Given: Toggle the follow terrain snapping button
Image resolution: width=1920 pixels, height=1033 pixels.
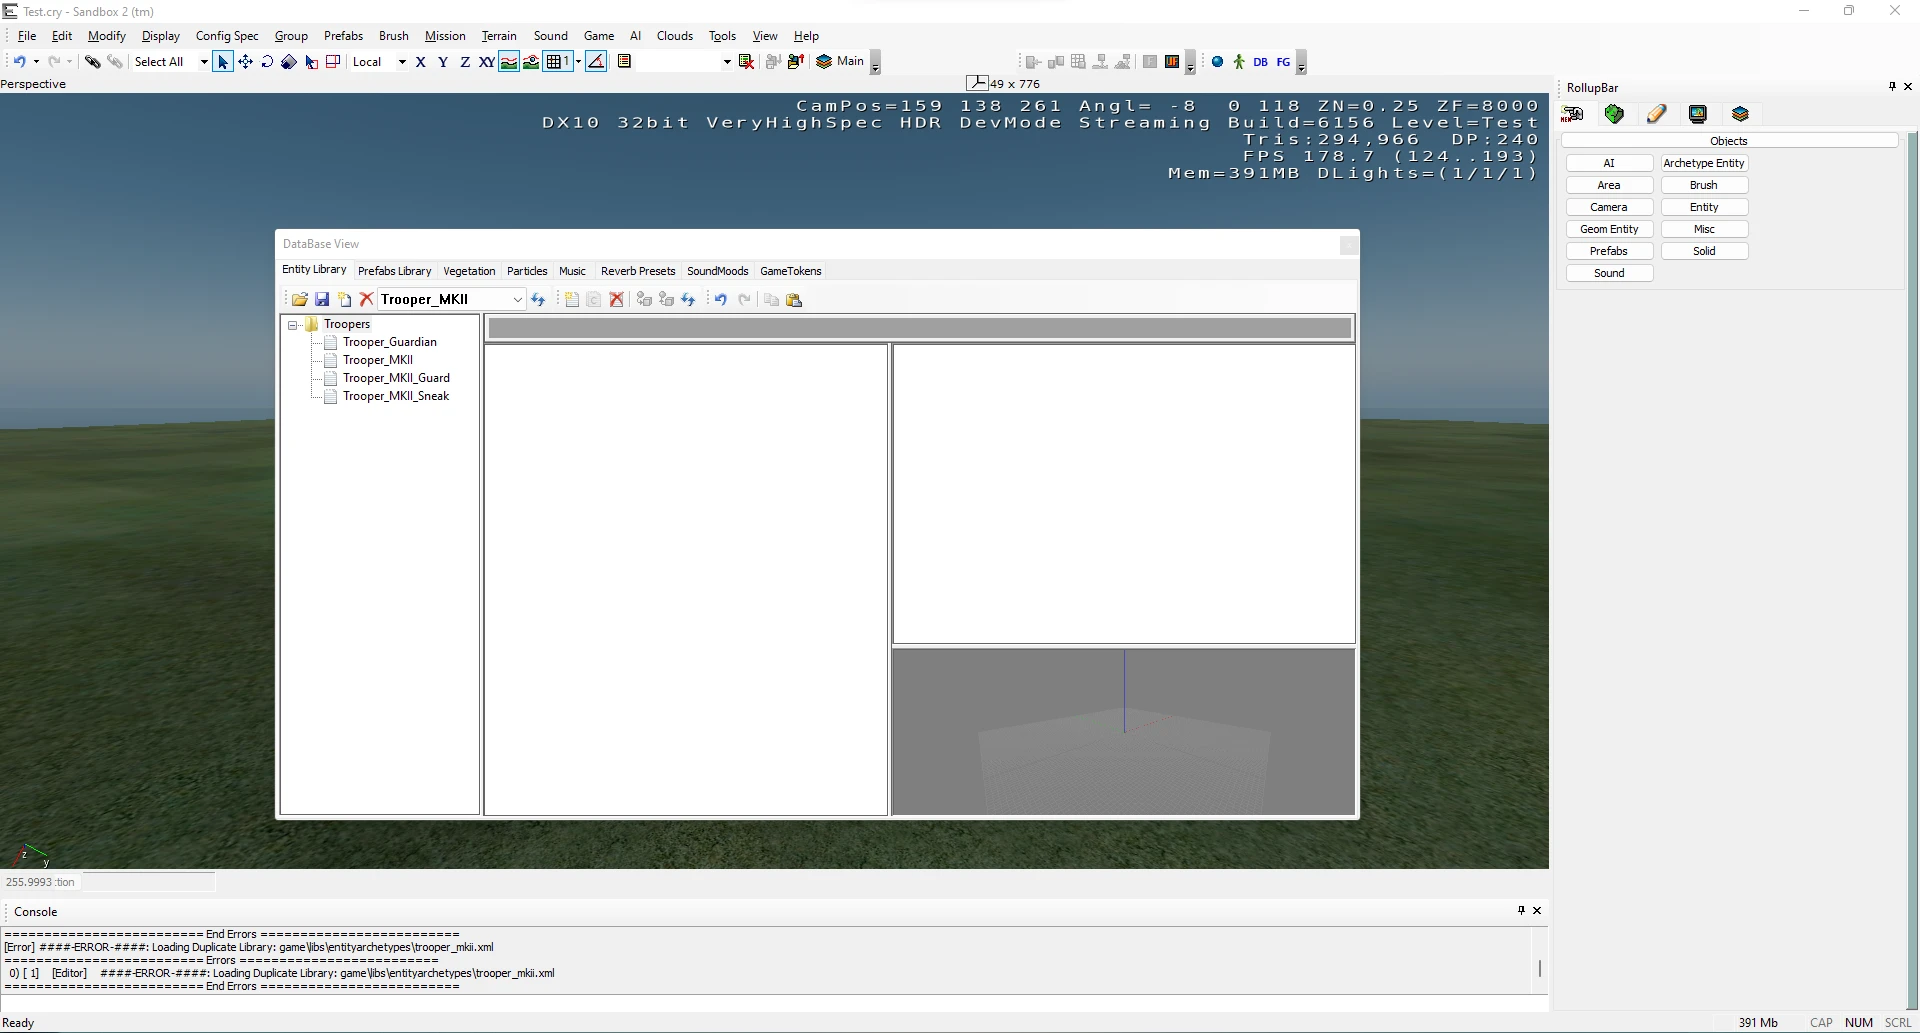Looking at the screenshot, I should [x=509, y=62].
